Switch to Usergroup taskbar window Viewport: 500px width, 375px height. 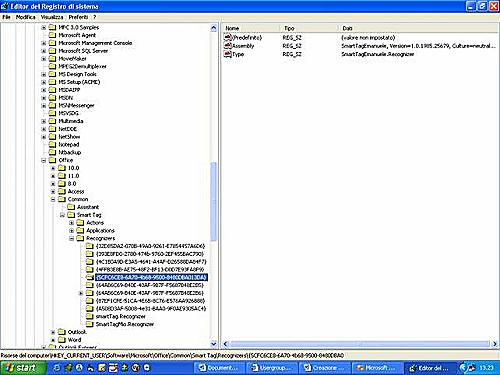pos(271,368)
